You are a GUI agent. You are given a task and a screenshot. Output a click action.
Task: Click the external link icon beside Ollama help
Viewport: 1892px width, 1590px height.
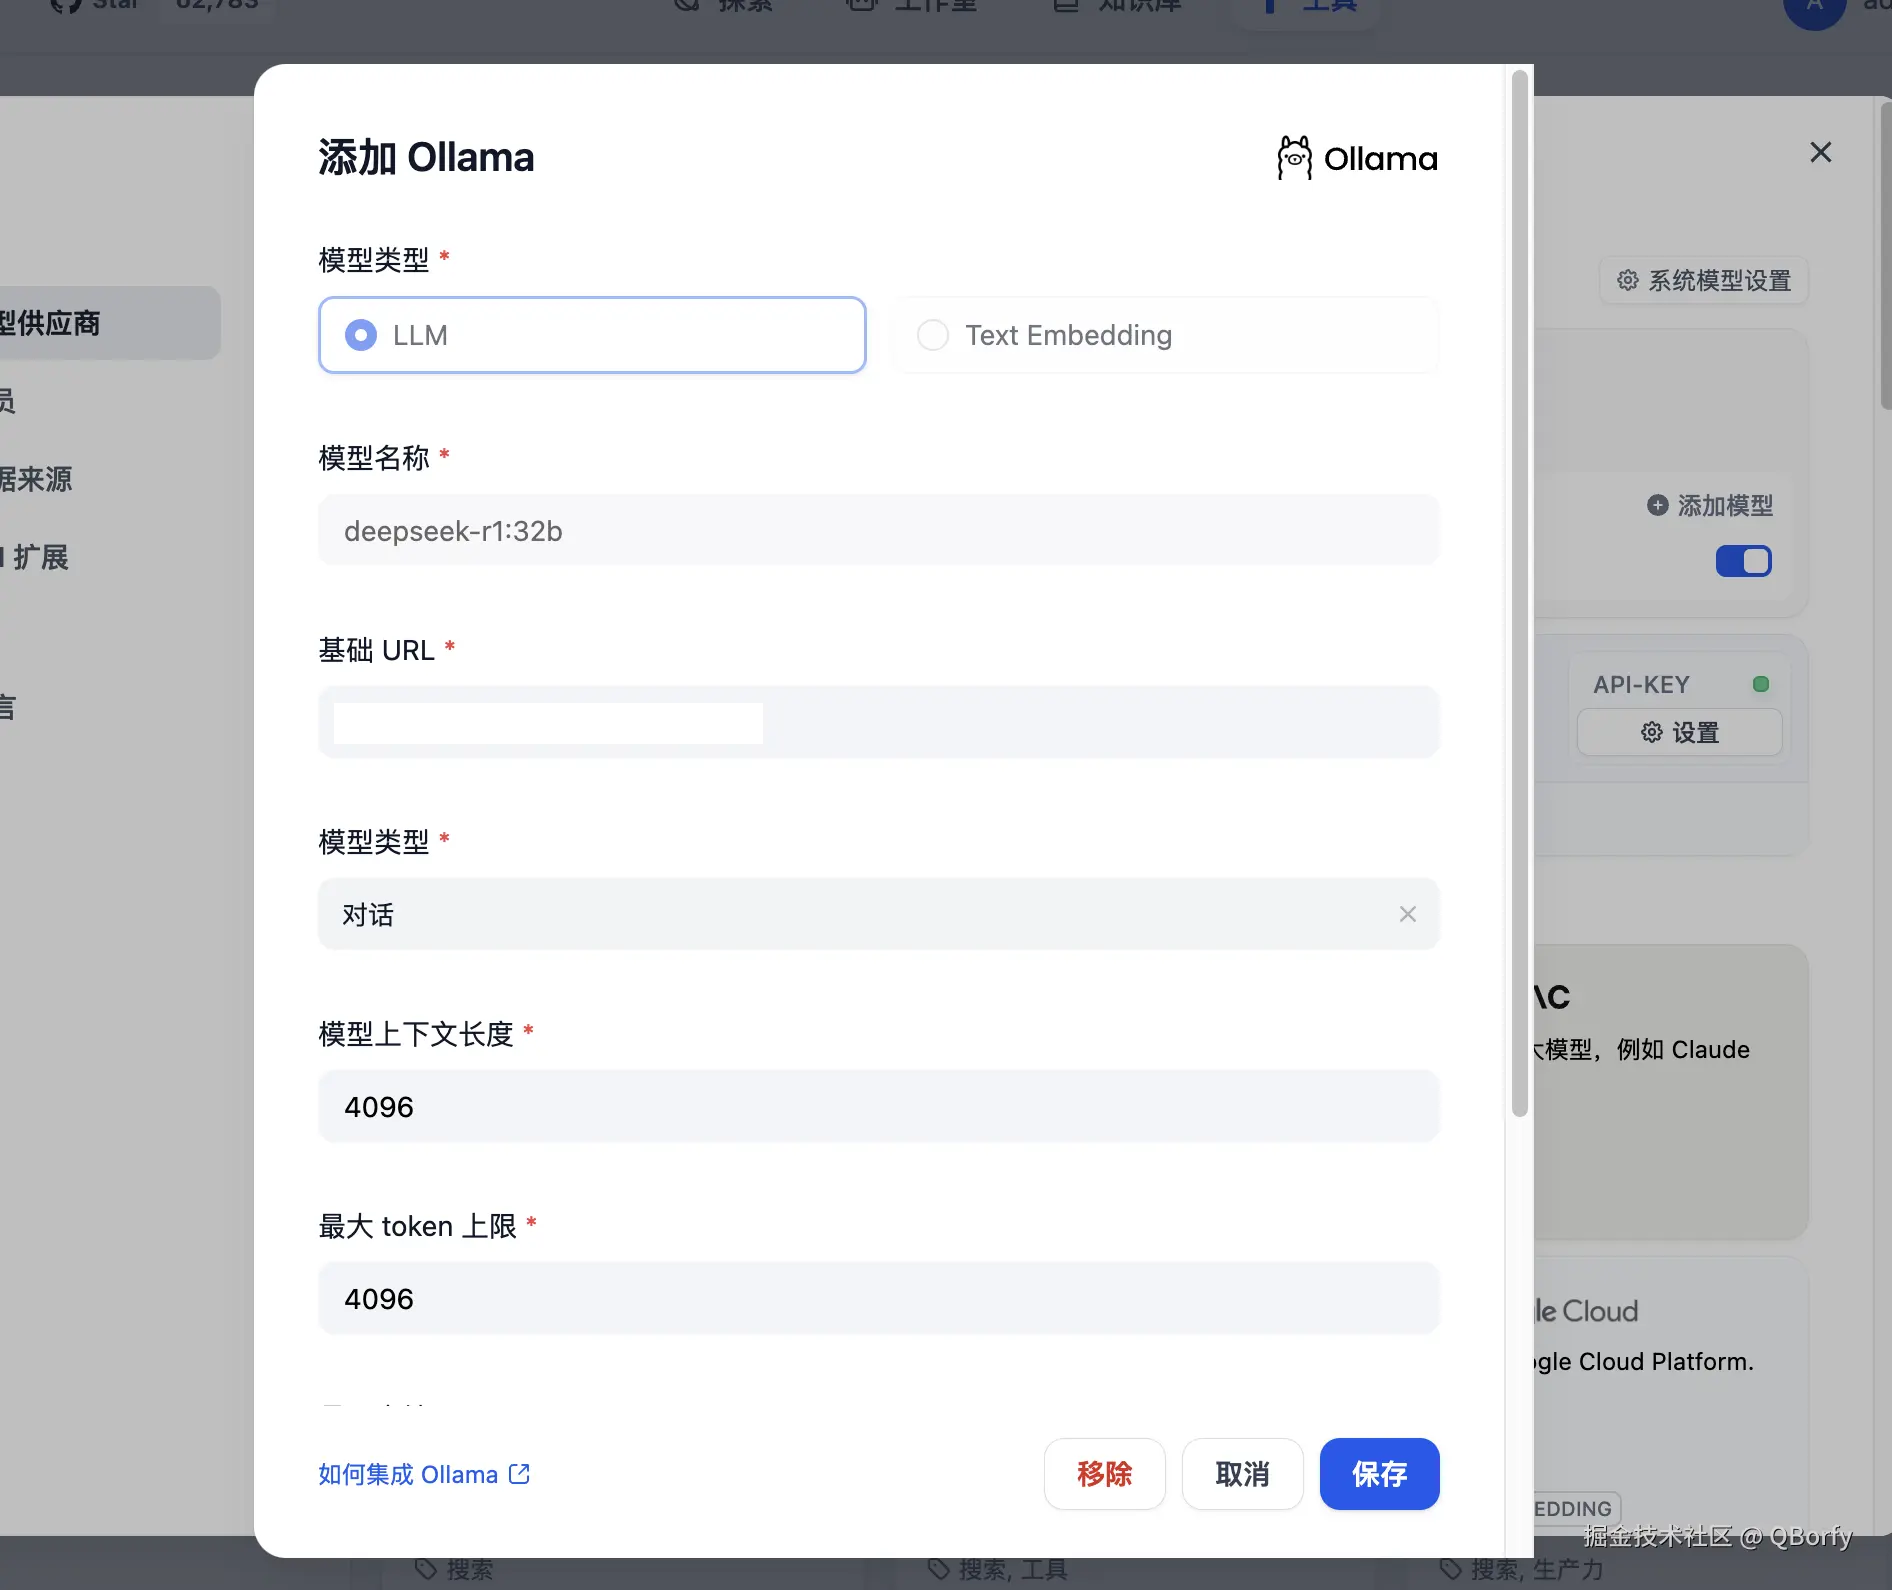[519, 1473]
